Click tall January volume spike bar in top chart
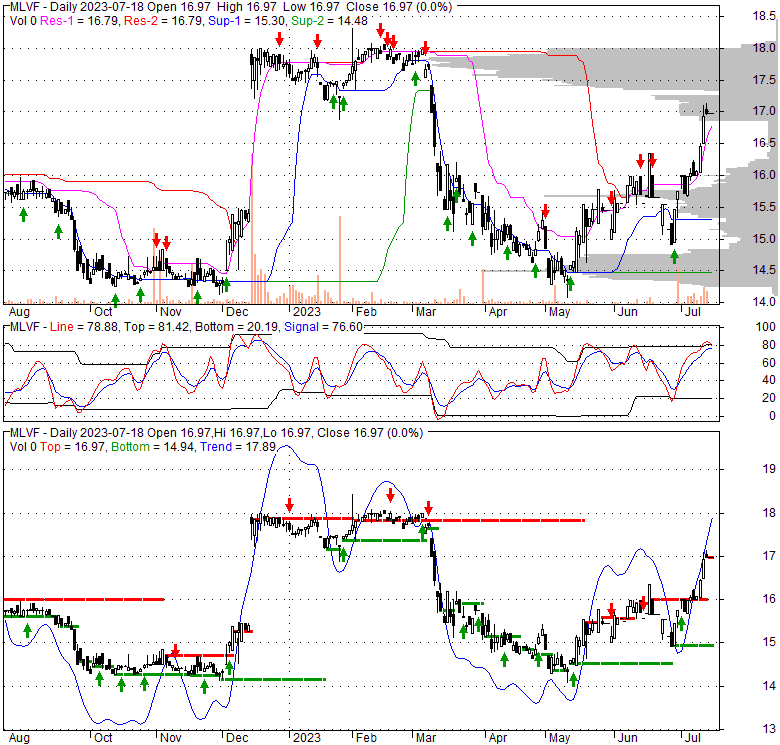This screenshot has width=780, height=745. click(x=340, y=259)
